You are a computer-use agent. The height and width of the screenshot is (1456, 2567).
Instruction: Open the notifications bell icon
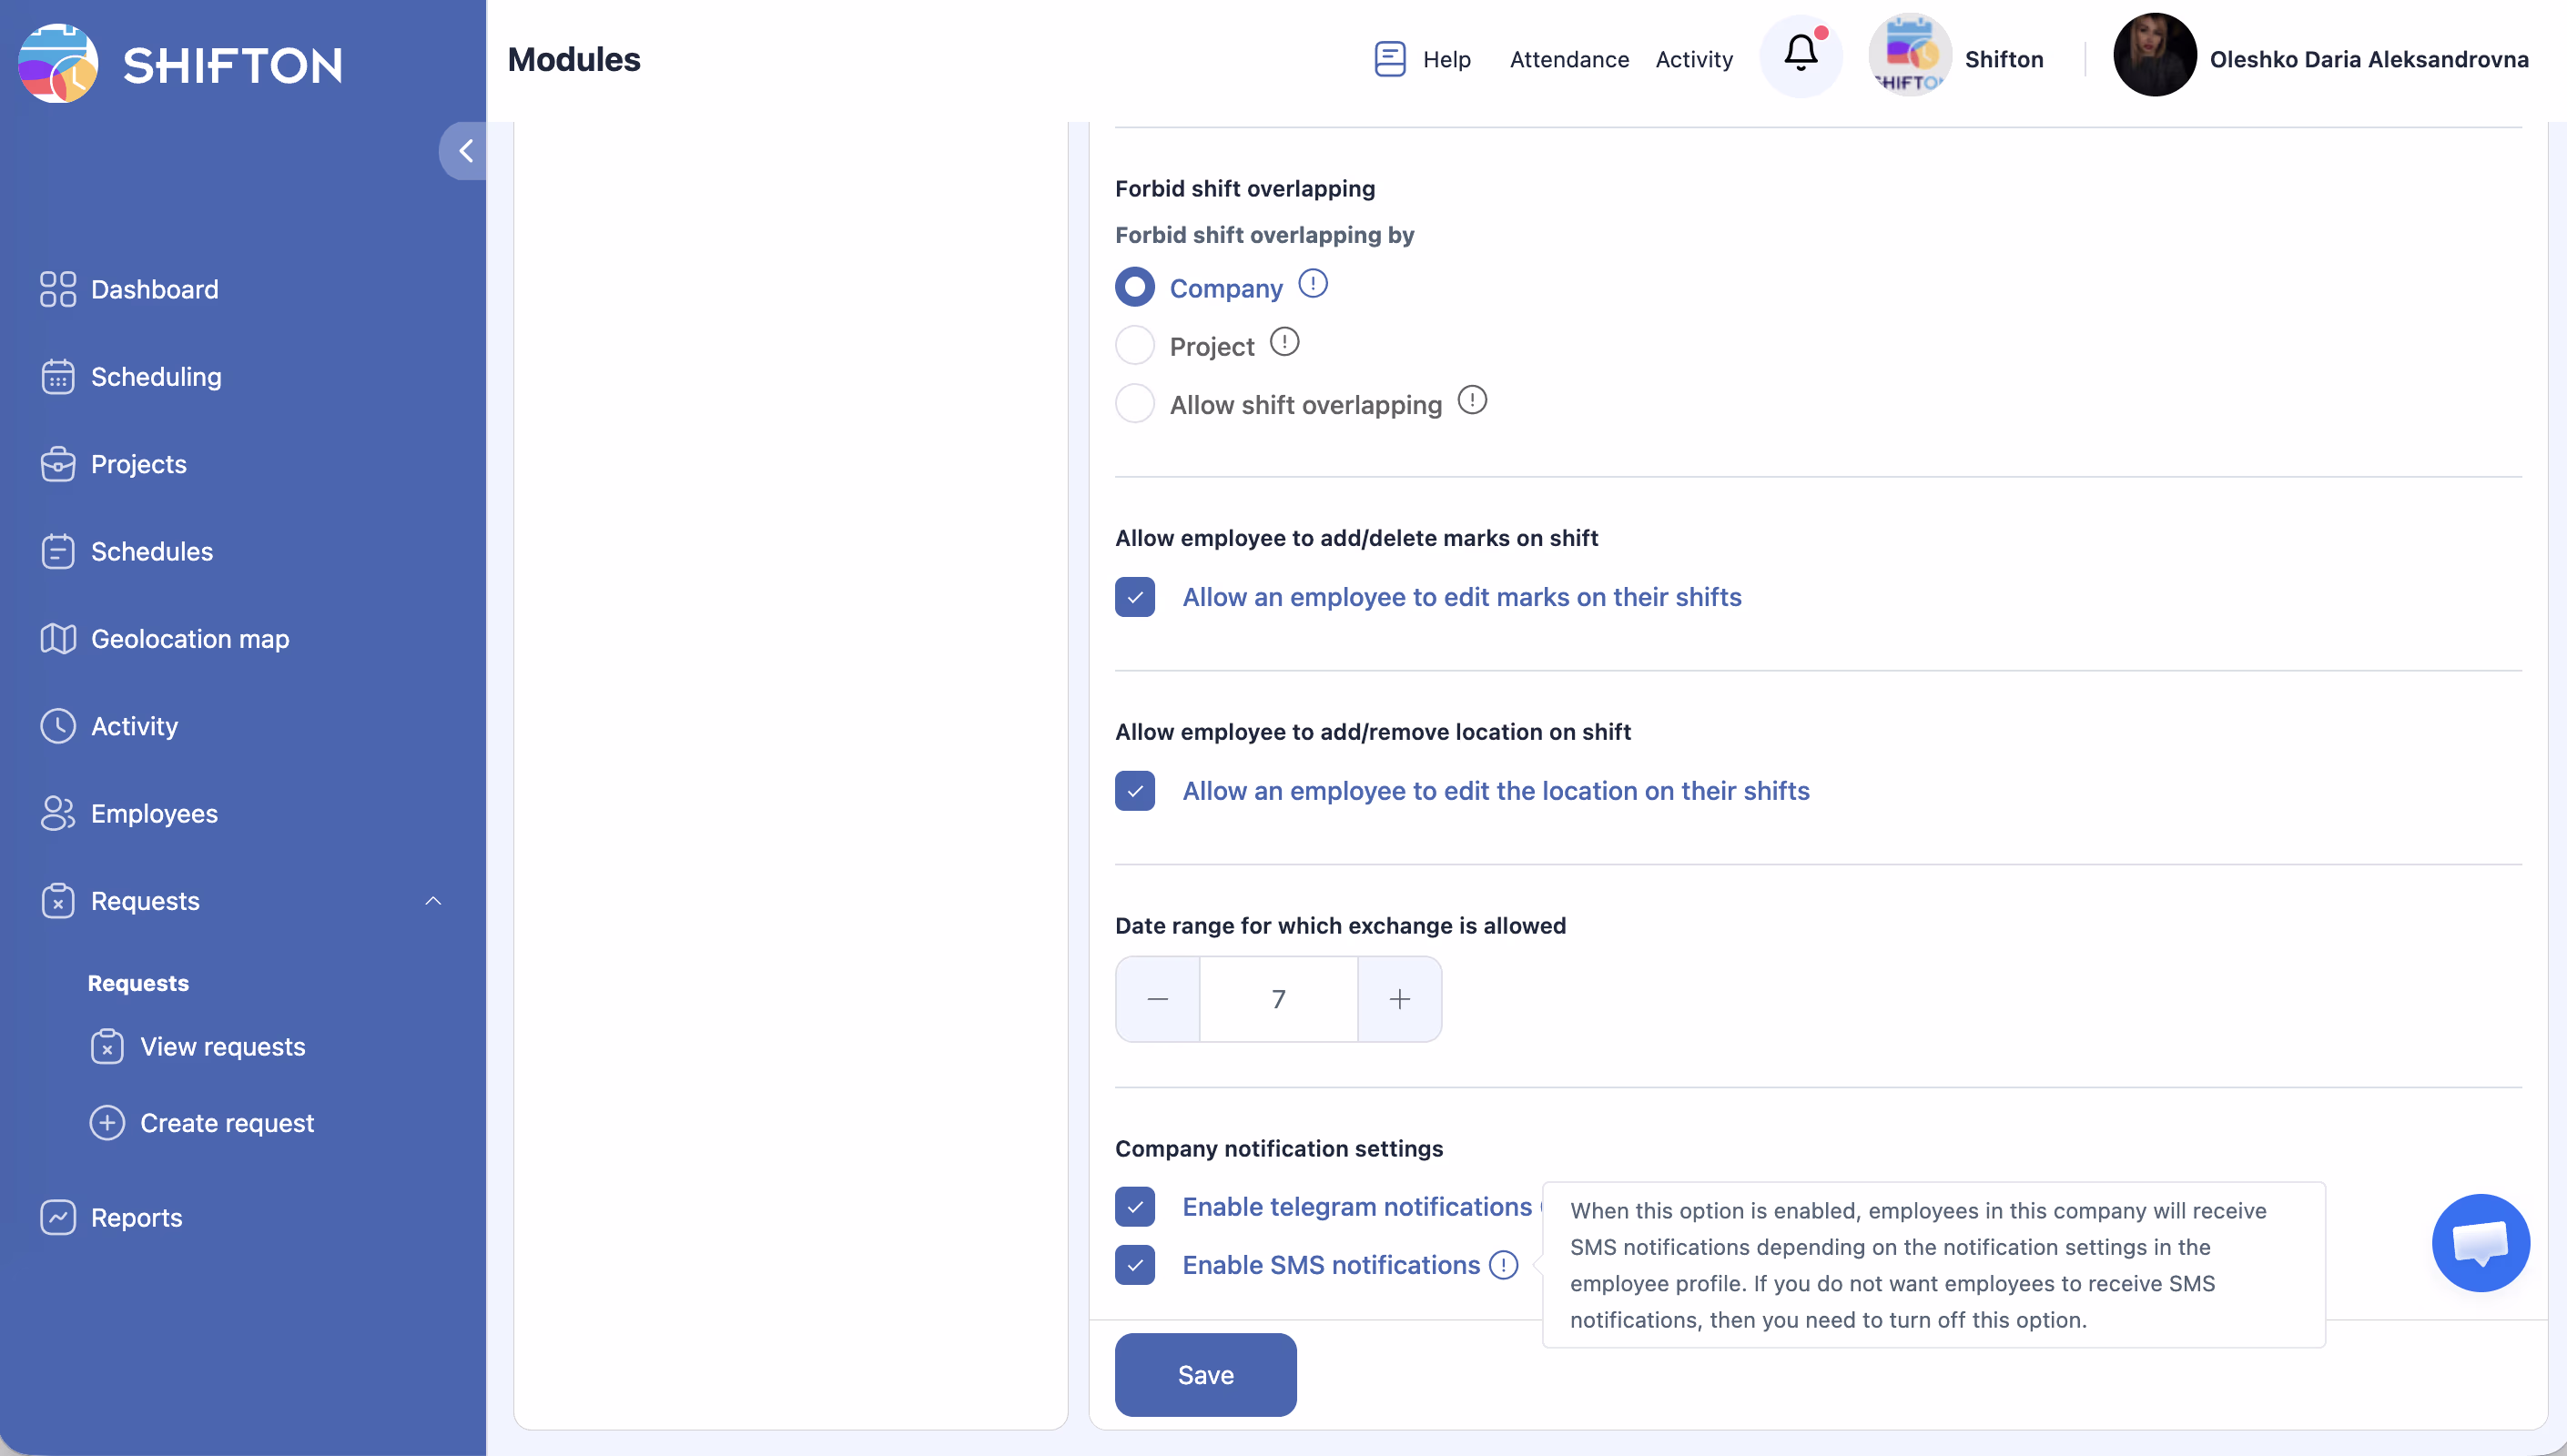tap(1800, 55)
